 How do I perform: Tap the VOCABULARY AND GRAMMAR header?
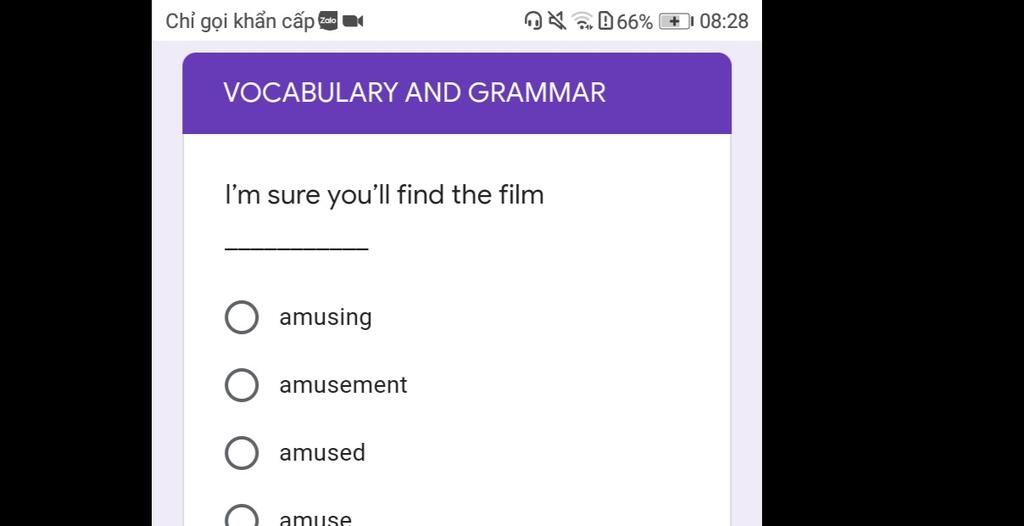(414, 93)
